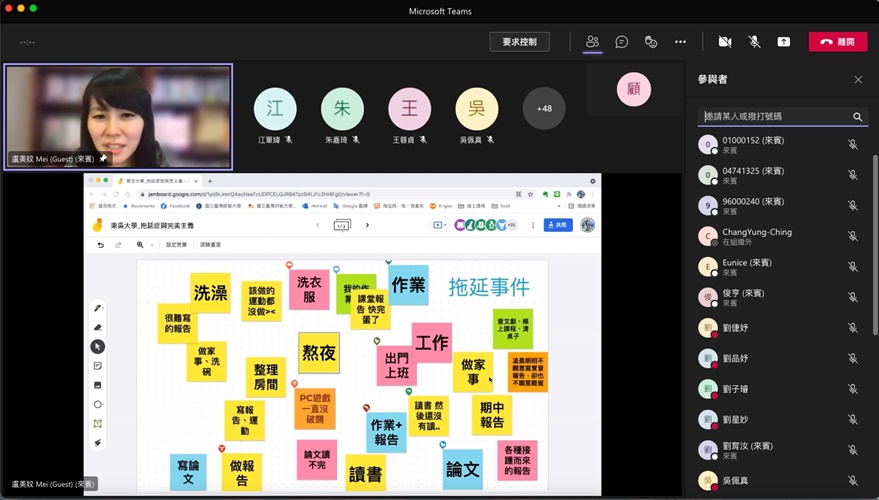Toggle the microphone mute button

tap(754, 42)
